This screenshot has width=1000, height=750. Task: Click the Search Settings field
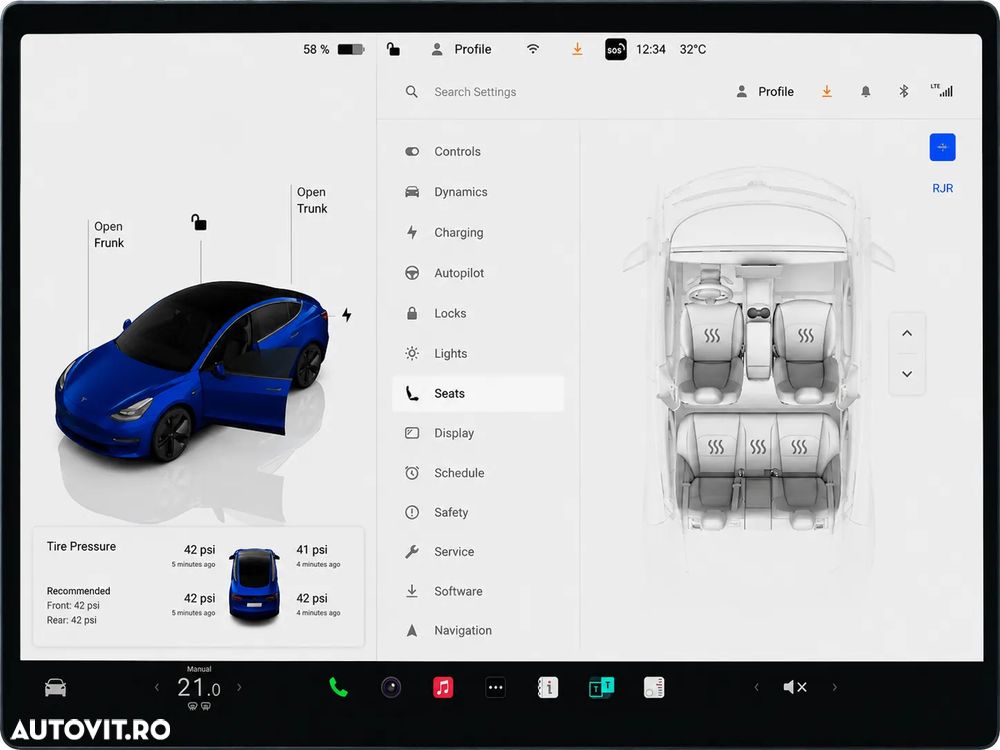click(x=475, y=92)
